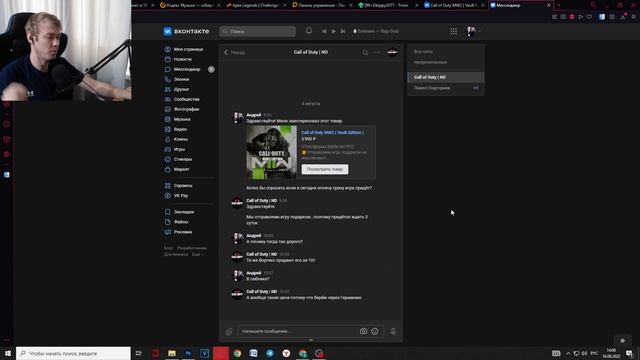
Task: Attach a file with the paperclip icon
Action: [x=229, y=331]
